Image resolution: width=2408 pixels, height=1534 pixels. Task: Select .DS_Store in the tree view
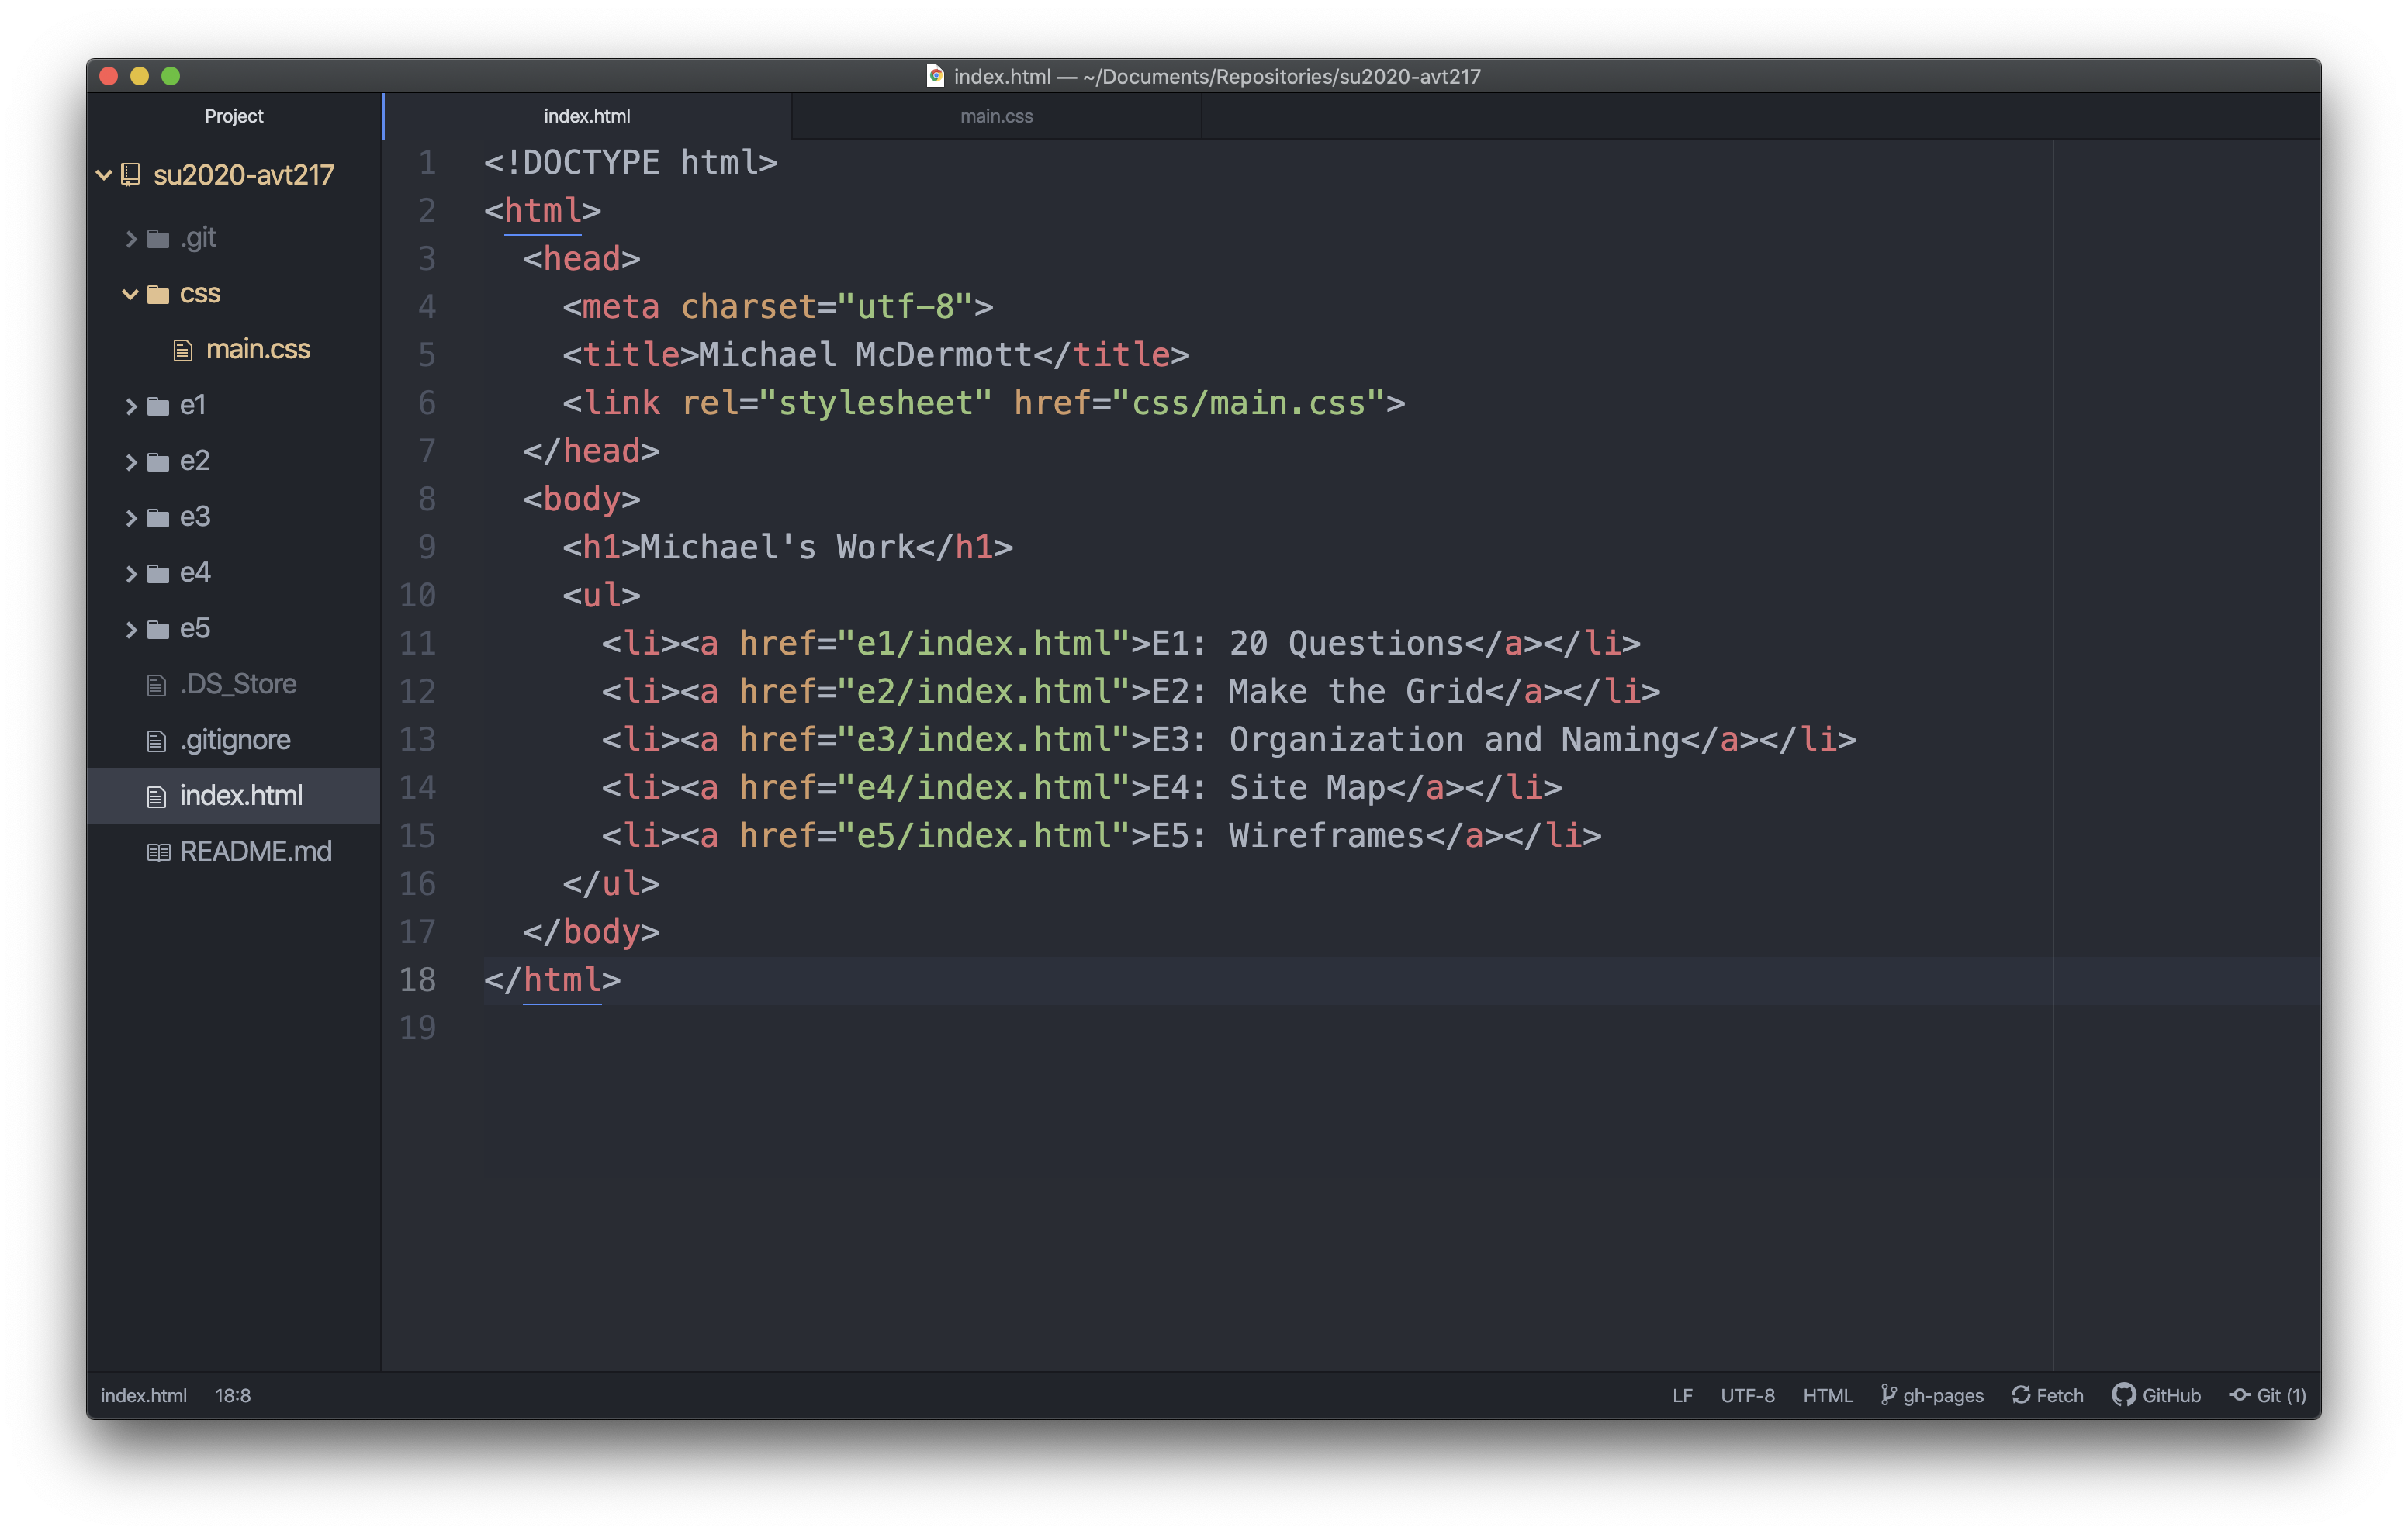(234, 685)
